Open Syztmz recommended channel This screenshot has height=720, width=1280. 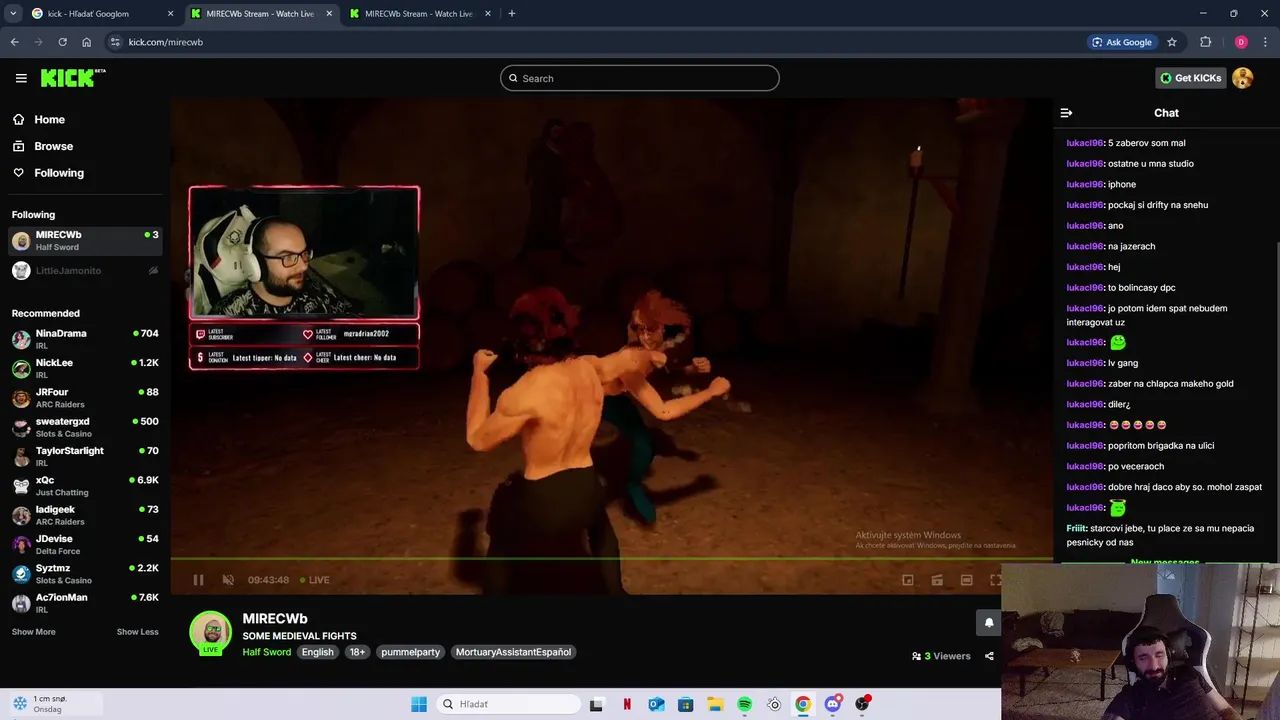click(x=85, y=574)
